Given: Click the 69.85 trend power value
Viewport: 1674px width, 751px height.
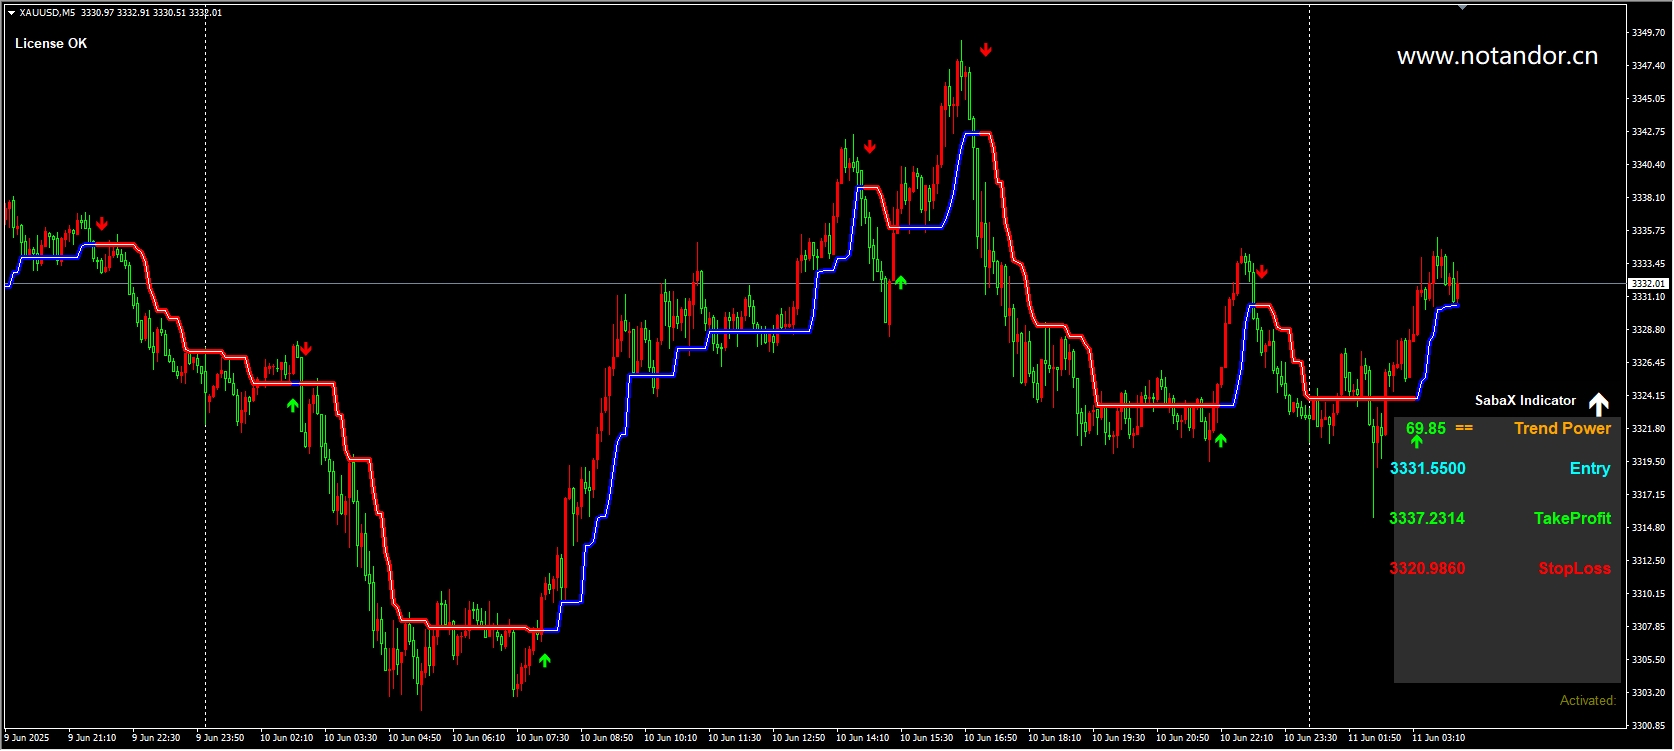Looking at the screenshot, I should 1426,428.
